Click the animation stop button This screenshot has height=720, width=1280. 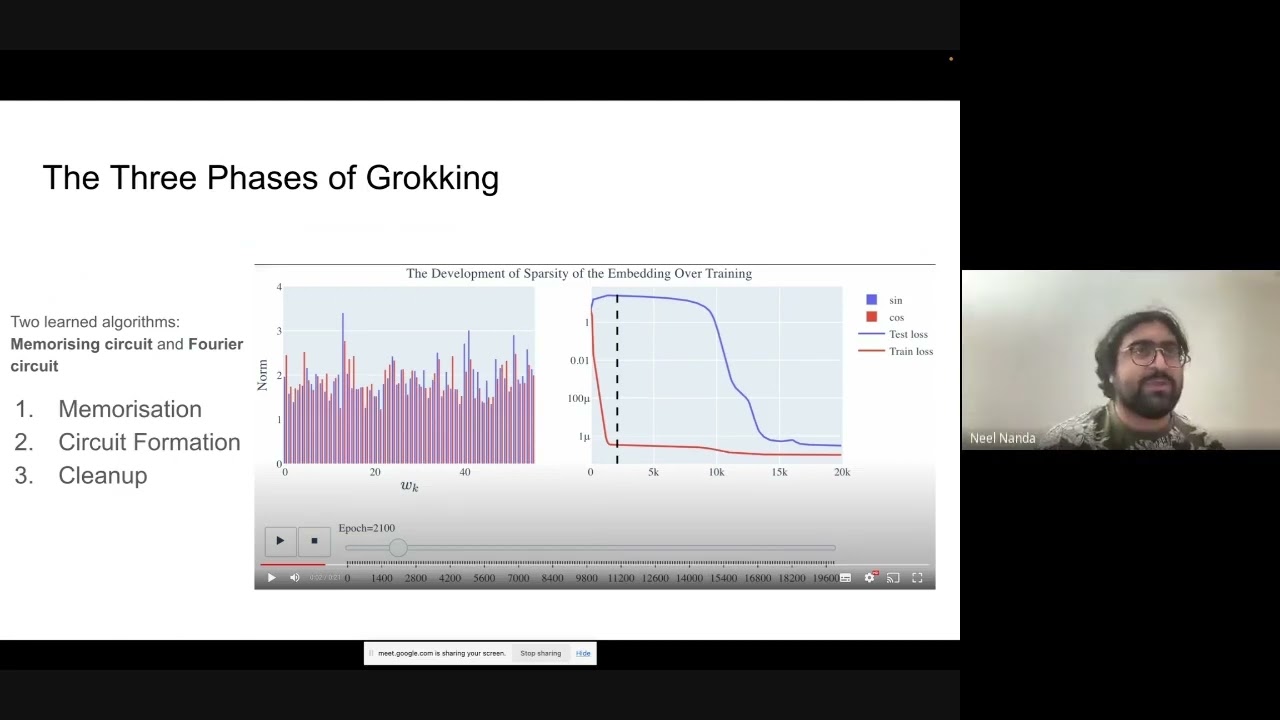(x=314, y=541)
